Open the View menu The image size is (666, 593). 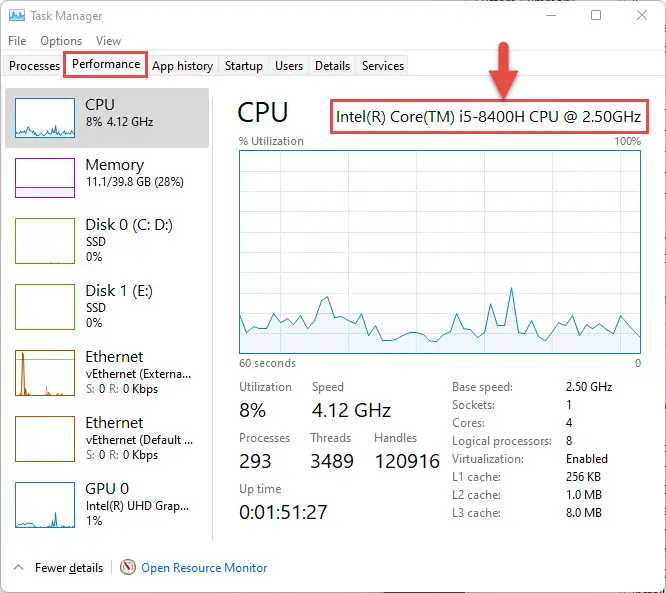pyautogui.click(x=108, y=41)
